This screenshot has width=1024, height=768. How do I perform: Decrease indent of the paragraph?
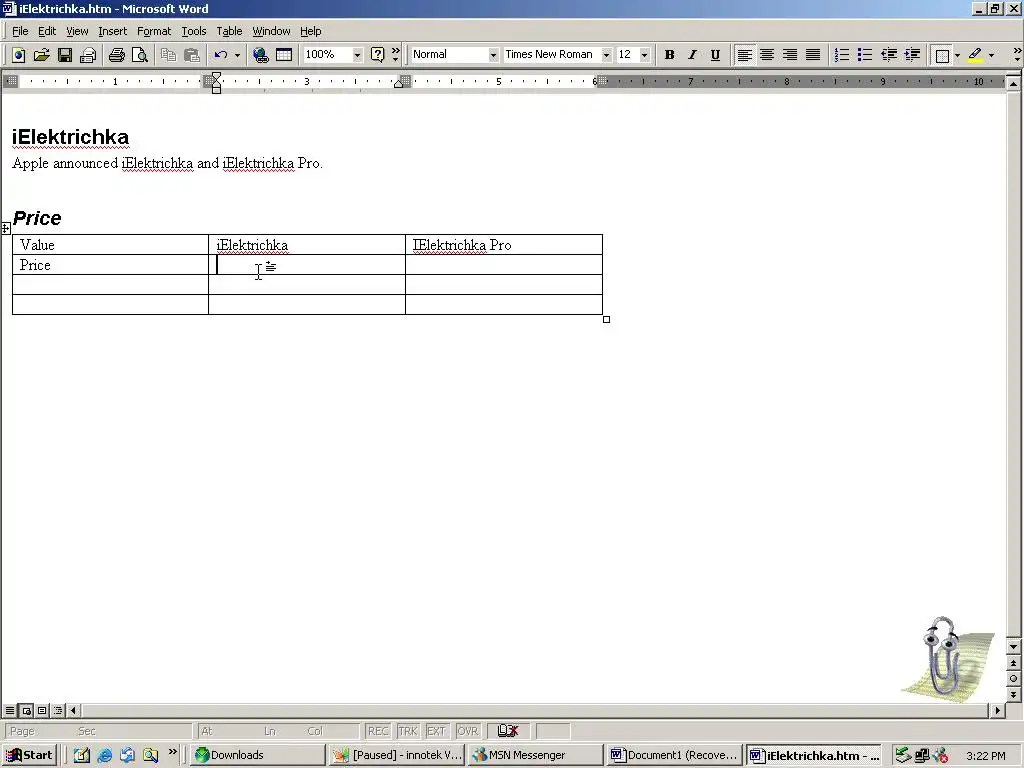coord(889,55)
